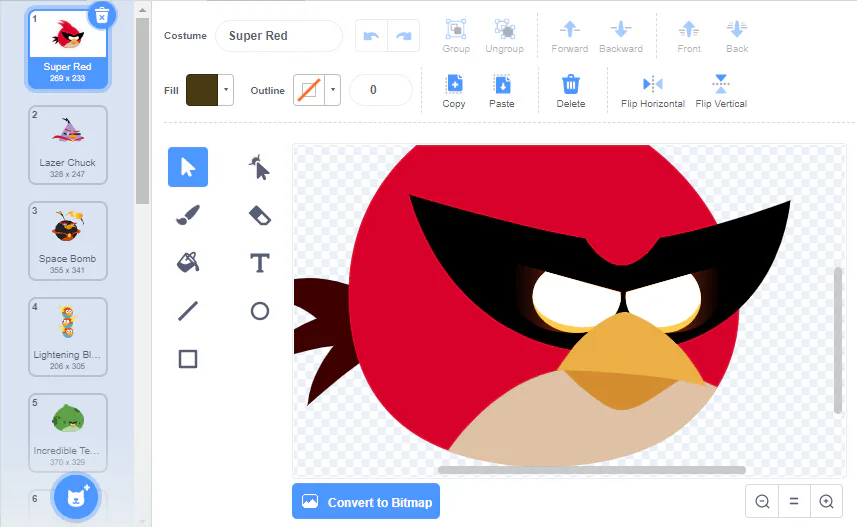Select the Fill bucket tool
The image size is (857, 527).
point(187,263)
